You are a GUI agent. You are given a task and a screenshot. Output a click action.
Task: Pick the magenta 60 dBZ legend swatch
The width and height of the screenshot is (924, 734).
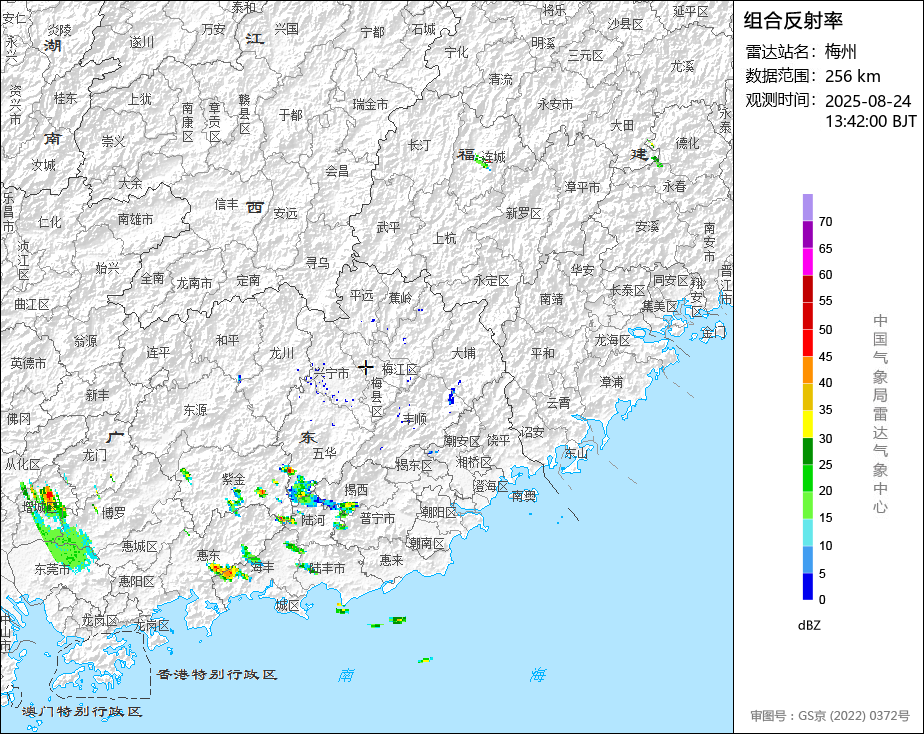click(x=808, y=262)
